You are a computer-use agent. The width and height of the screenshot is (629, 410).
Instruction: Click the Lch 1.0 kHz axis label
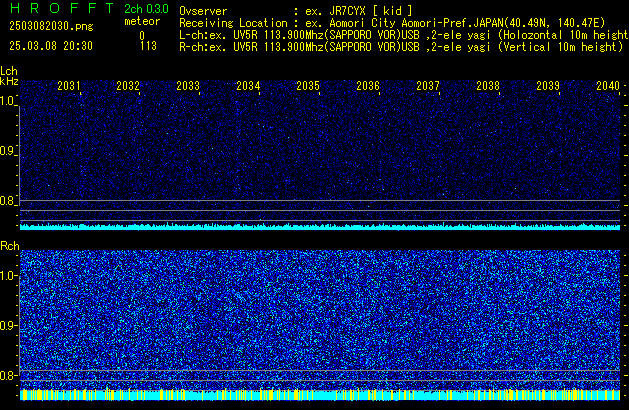tap(8, 101)
